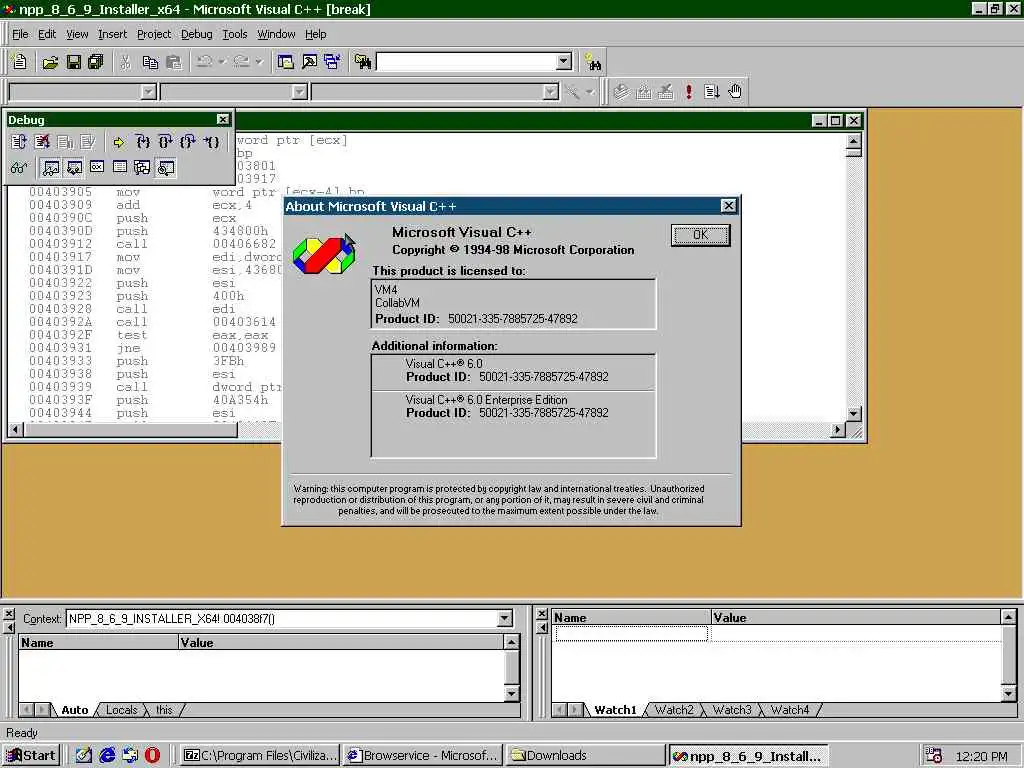Click the Apply Code Changes icon
Screen dimensions: 1024x768
point(88,142)
